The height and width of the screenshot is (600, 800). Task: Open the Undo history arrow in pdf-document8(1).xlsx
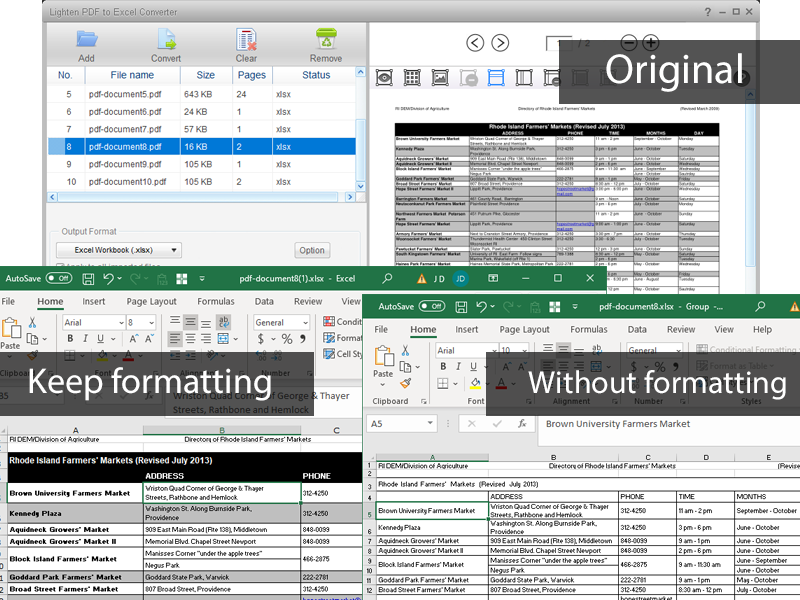[x=119, y=279]
